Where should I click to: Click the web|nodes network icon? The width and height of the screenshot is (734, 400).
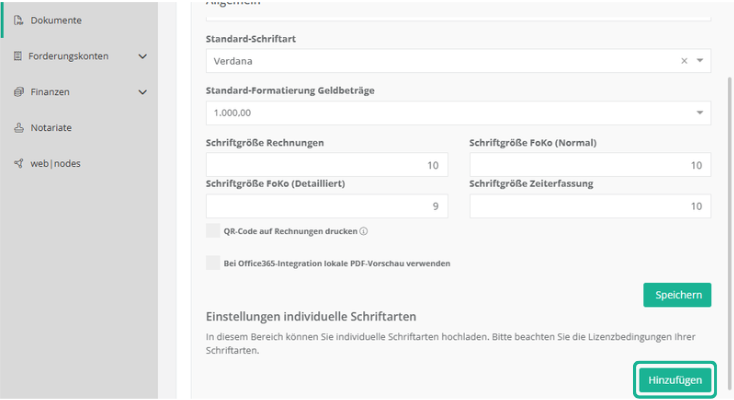coord(18,163)
